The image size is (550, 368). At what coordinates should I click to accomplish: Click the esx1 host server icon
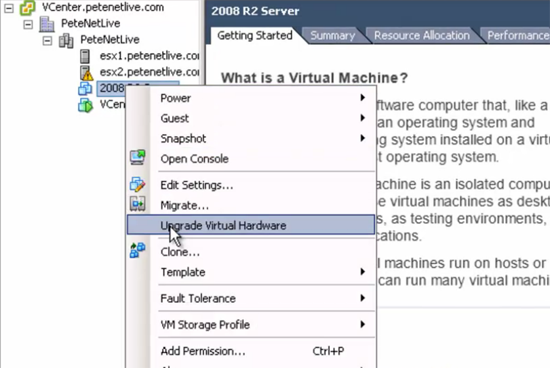(85, 56)
